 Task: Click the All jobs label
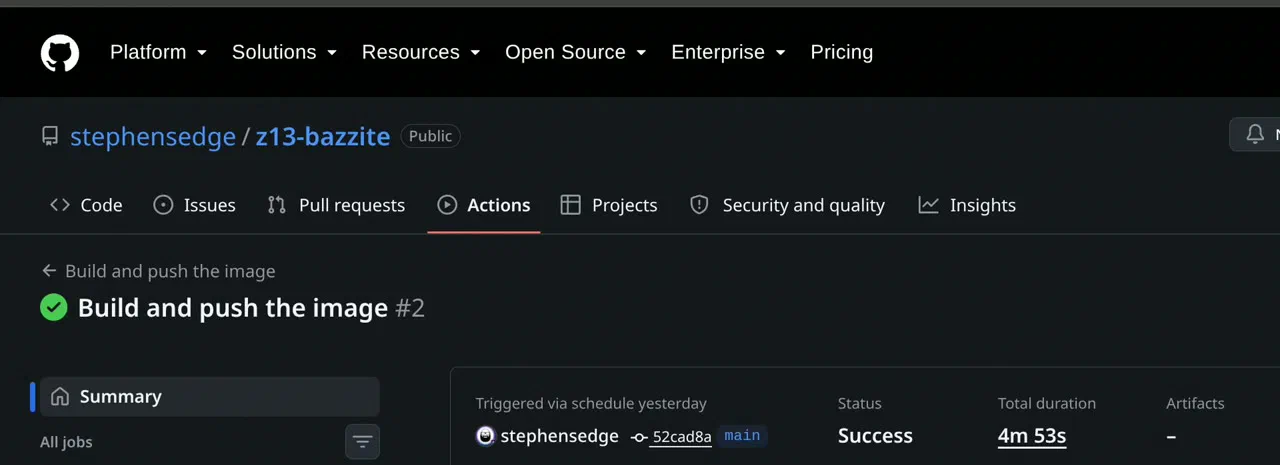[x=66, y=442]
